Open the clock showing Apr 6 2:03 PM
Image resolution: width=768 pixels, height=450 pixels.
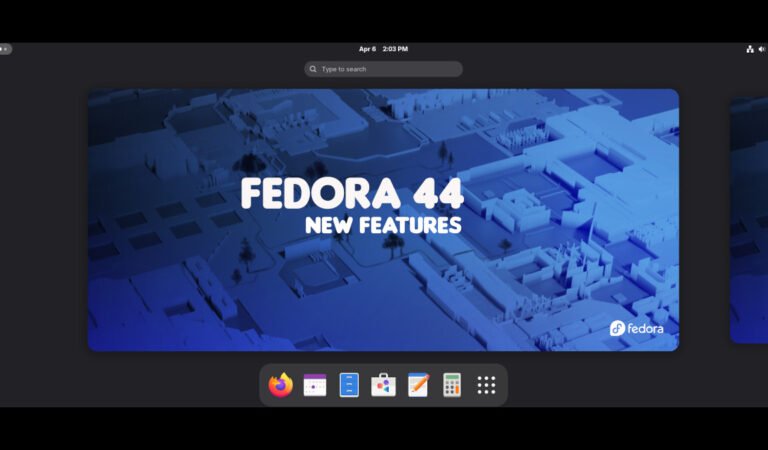pyautogui.click(x=384, y=49)
